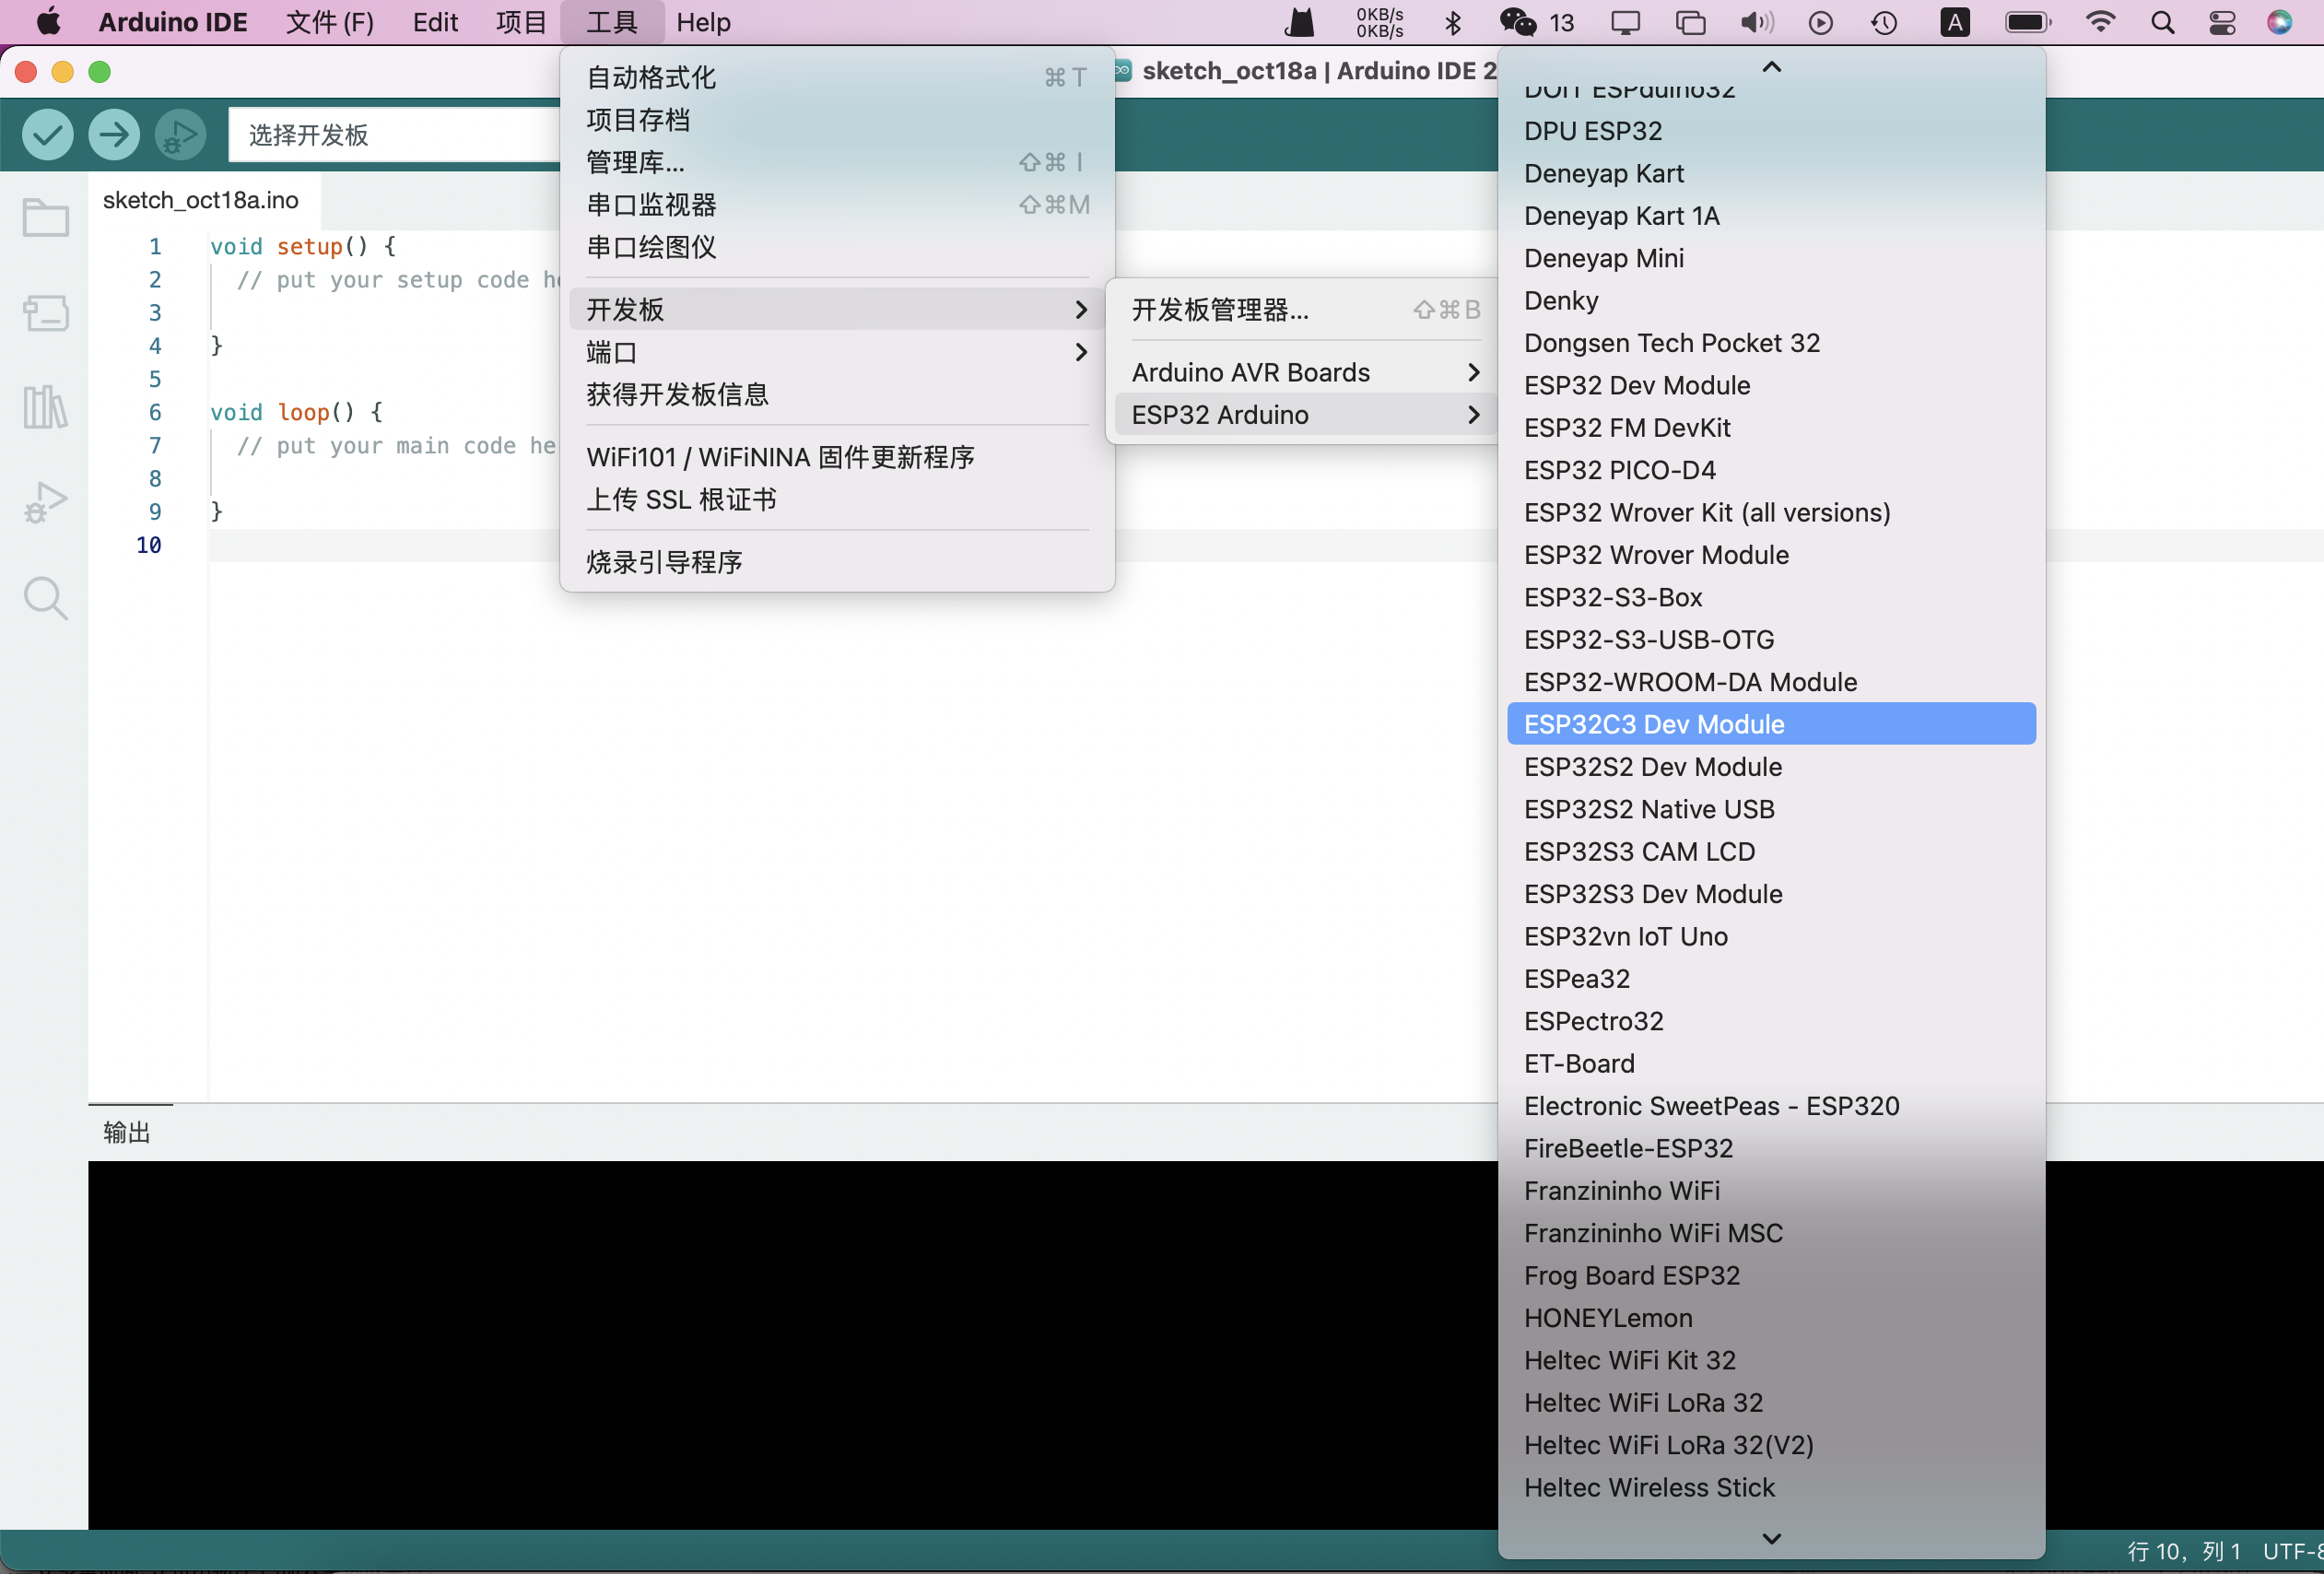The width and height of the screenshot is (2324, 1574).
Task: Open the Sketchbook folder sidebar icon
Action: coord(45,218)
